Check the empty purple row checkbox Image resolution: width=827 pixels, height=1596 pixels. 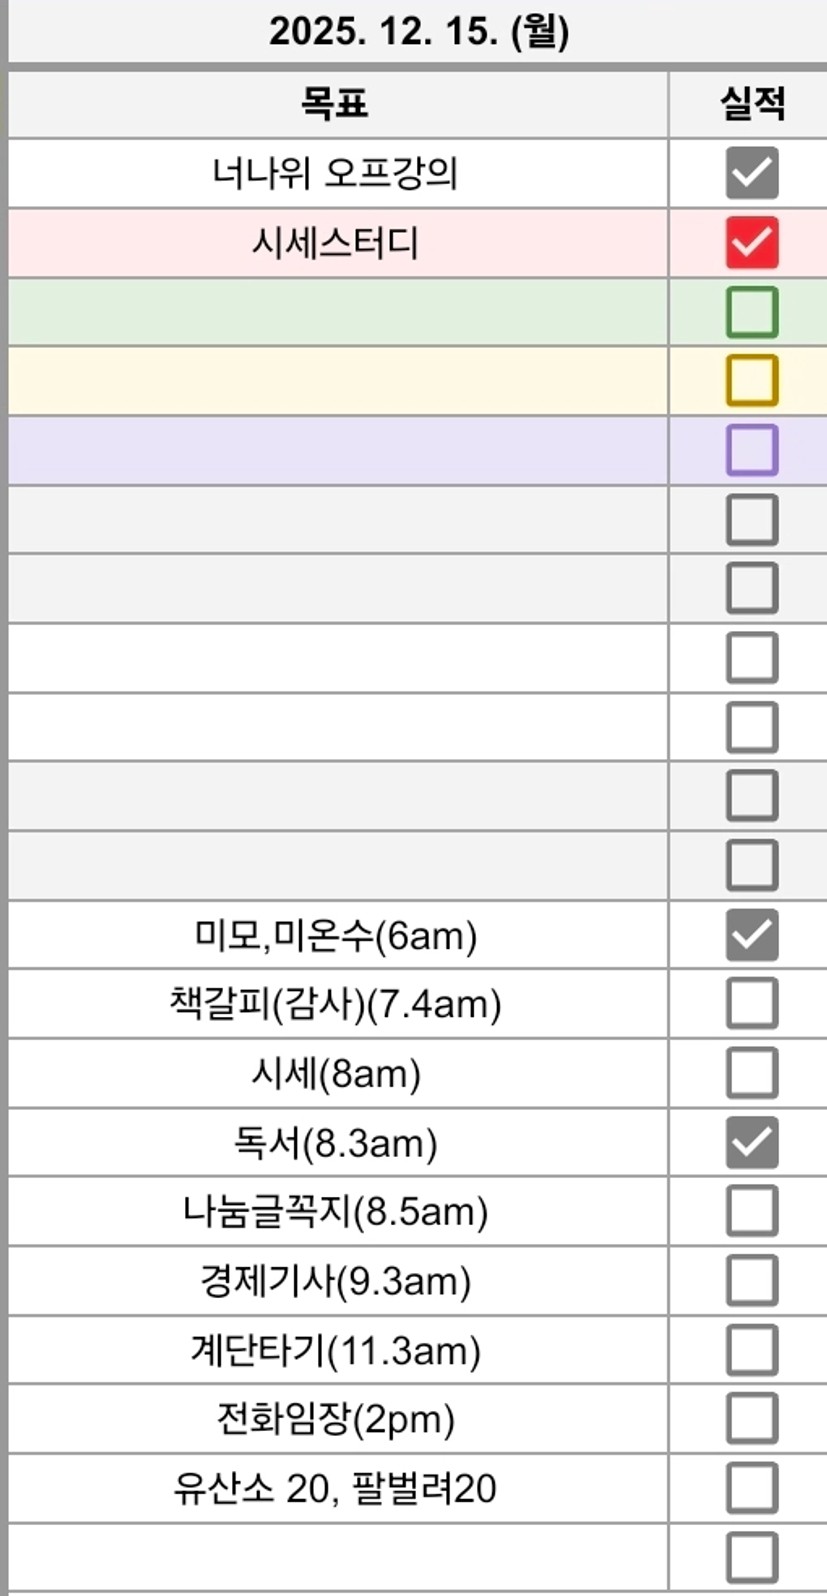751,450
